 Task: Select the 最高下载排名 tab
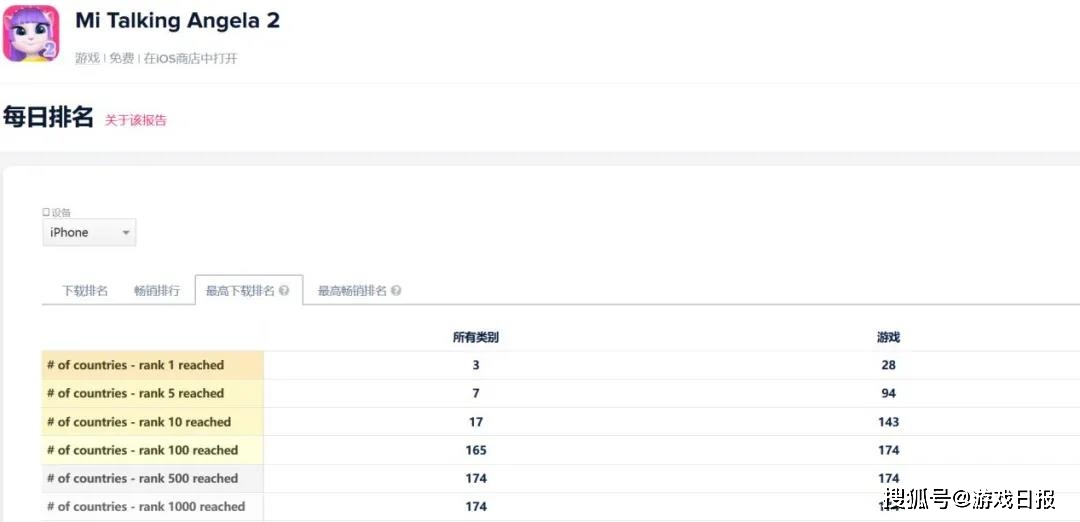click(x=240, y=291)
